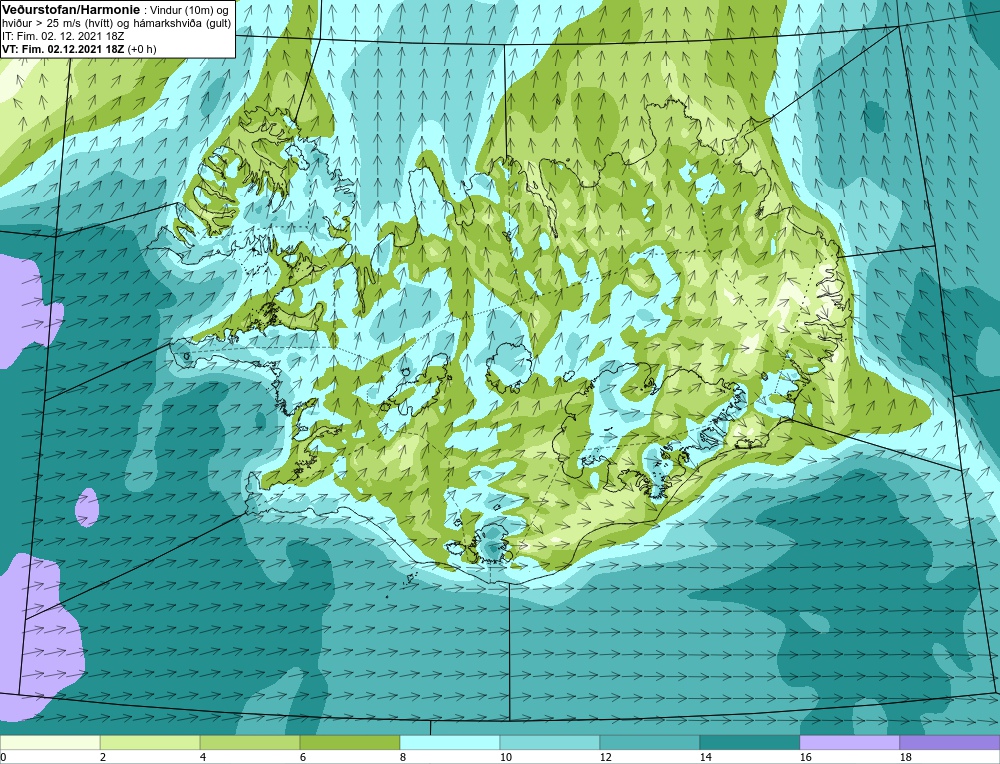The width and height of the screenshot is (1000, 764).
Task: Click the 'hviður > 25 m/s (hvítt)' legend text
Action: click(x=59, y=24)
